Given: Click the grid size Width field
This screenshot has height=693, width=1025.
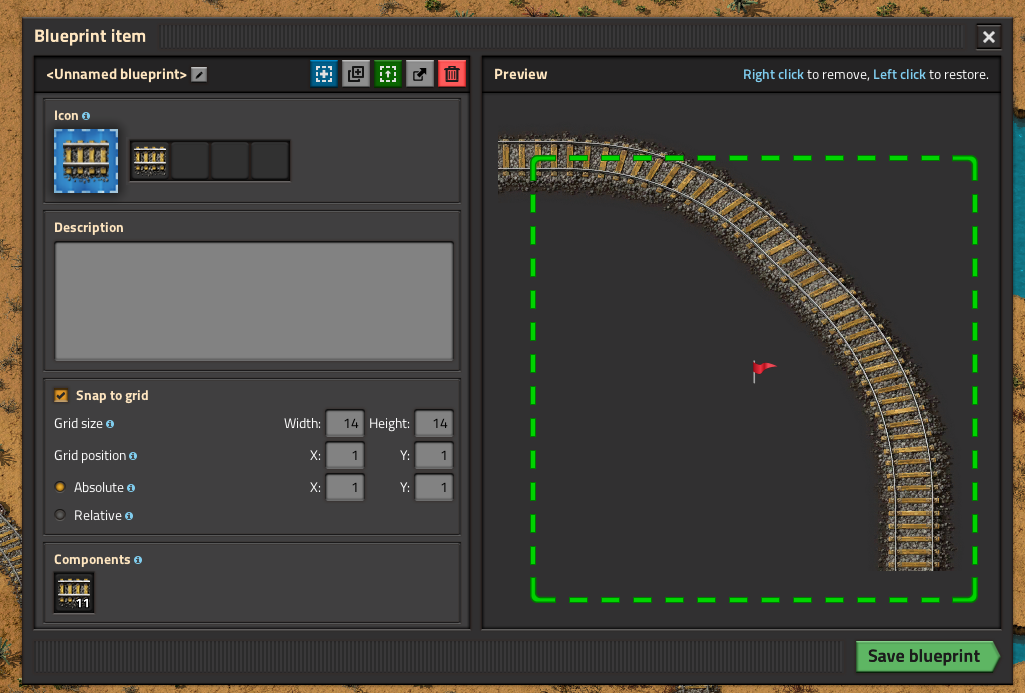Looking at the screenshot, I should pos(344,424).
